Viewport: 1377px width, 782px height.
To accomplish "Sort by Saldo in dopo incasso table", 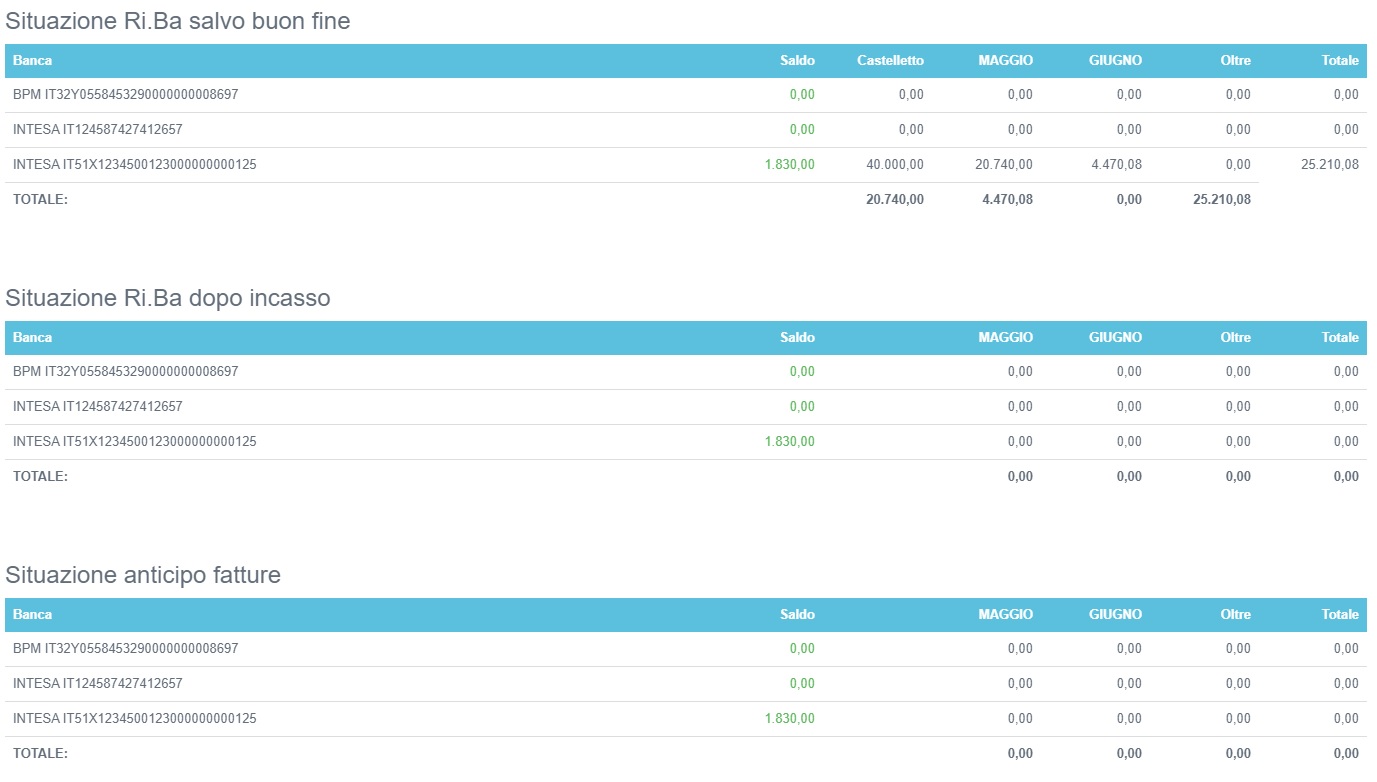I will pyautogui.click(x=797, y=338).
